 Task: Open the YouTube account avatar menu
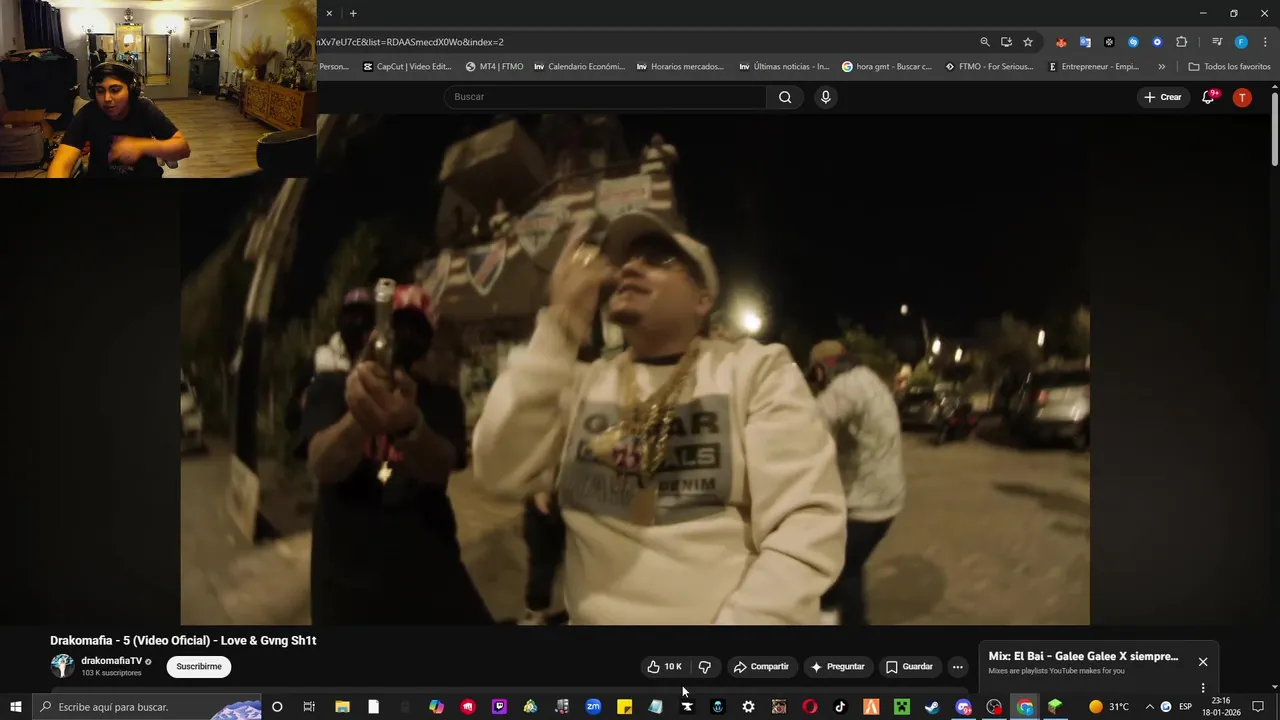[1242, 97]
